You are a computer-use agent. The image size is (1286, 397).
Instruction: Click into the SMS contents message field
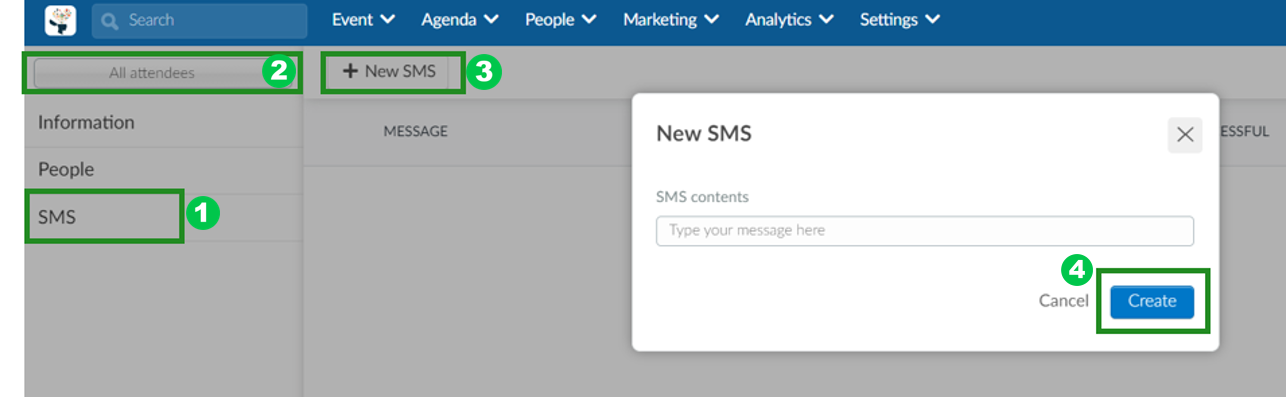pyautogui.click(x=925, y=230)
